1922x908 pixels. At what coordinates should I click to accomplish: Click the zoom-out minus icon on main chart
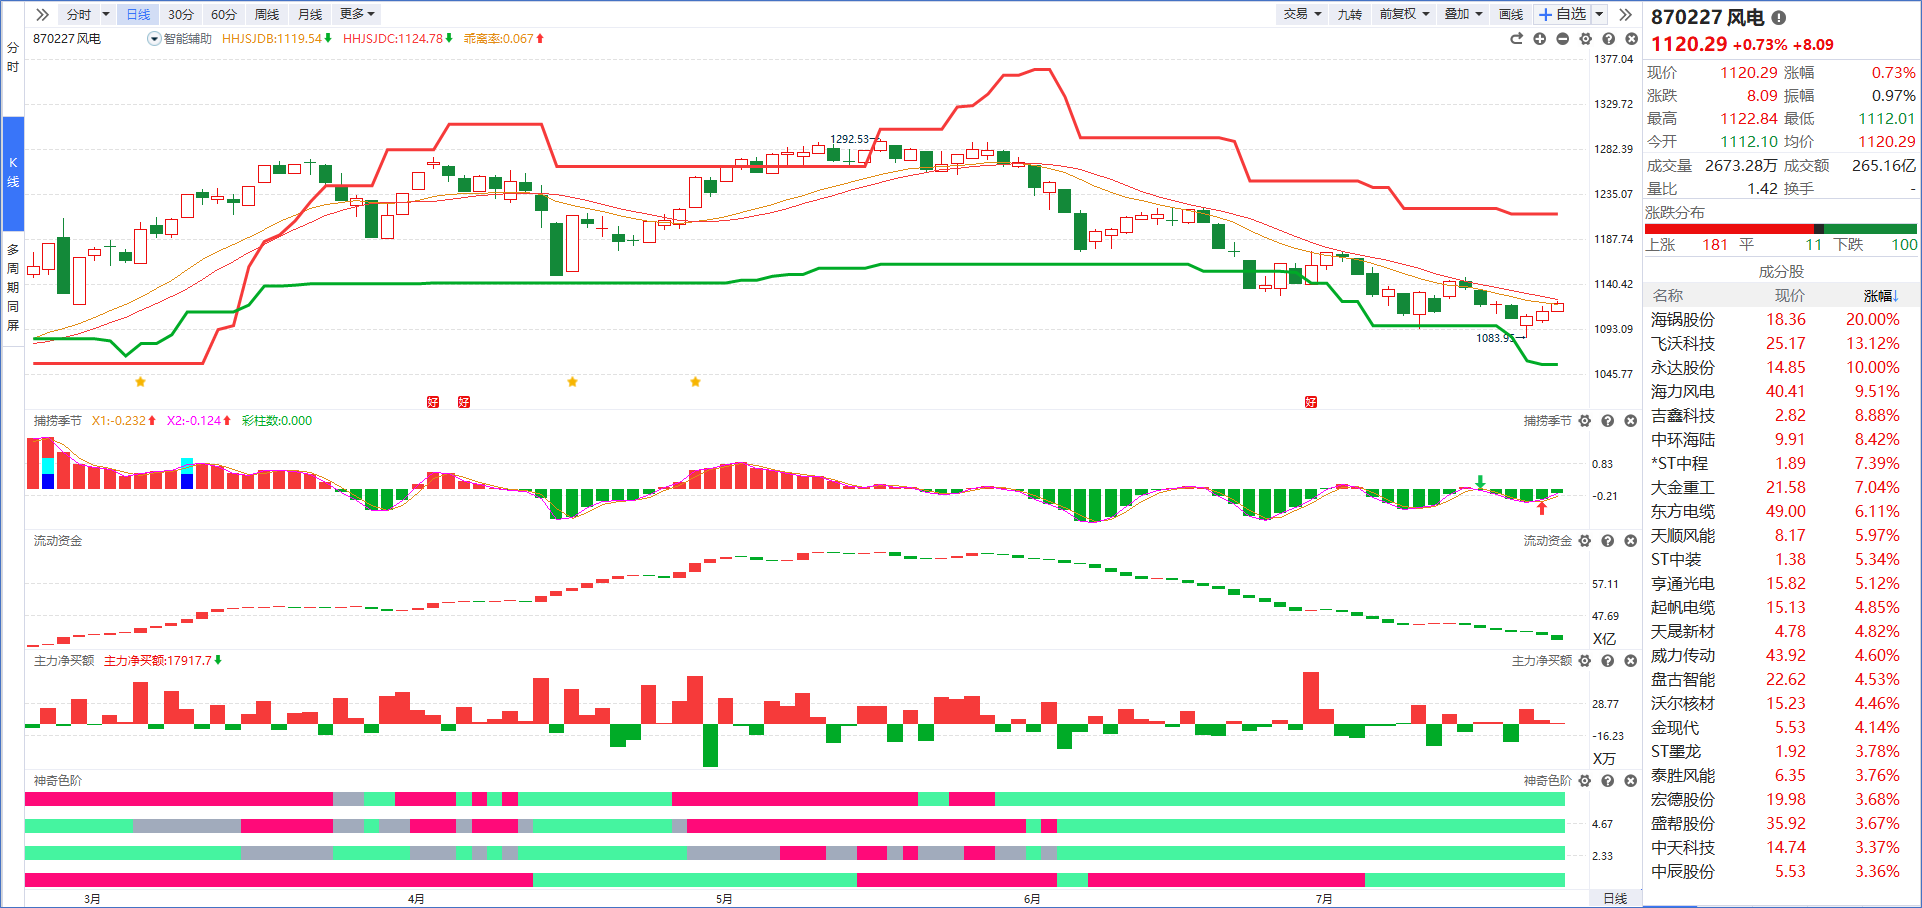point(1562,39)
